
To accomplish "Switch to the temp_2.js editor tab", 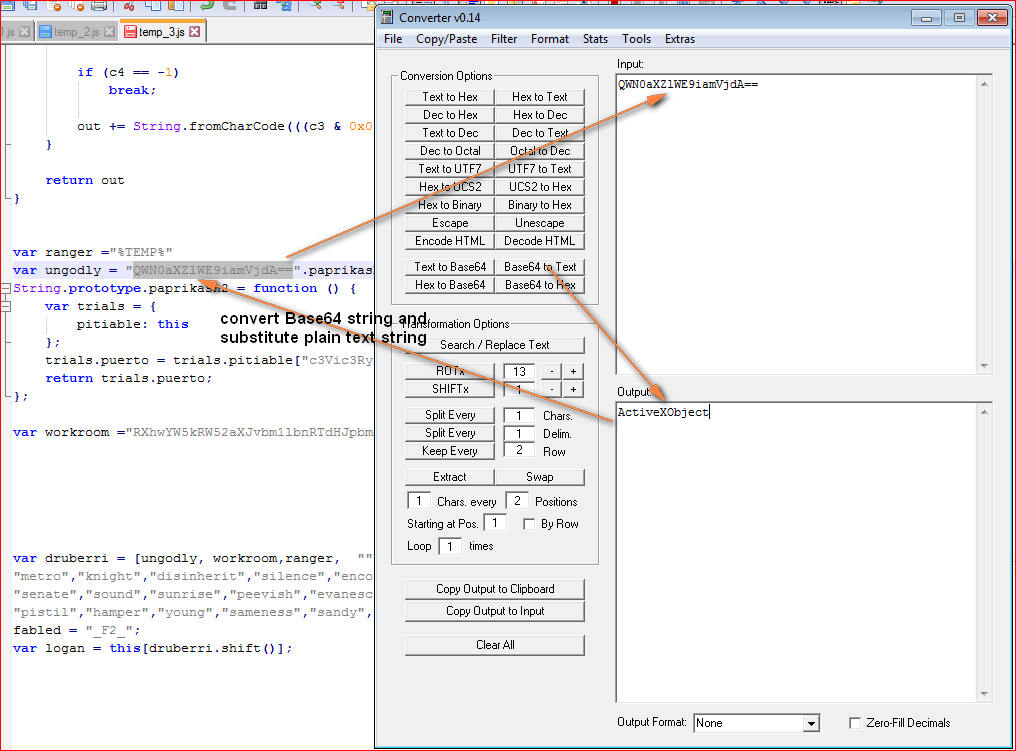I will [x=76, y=32].
